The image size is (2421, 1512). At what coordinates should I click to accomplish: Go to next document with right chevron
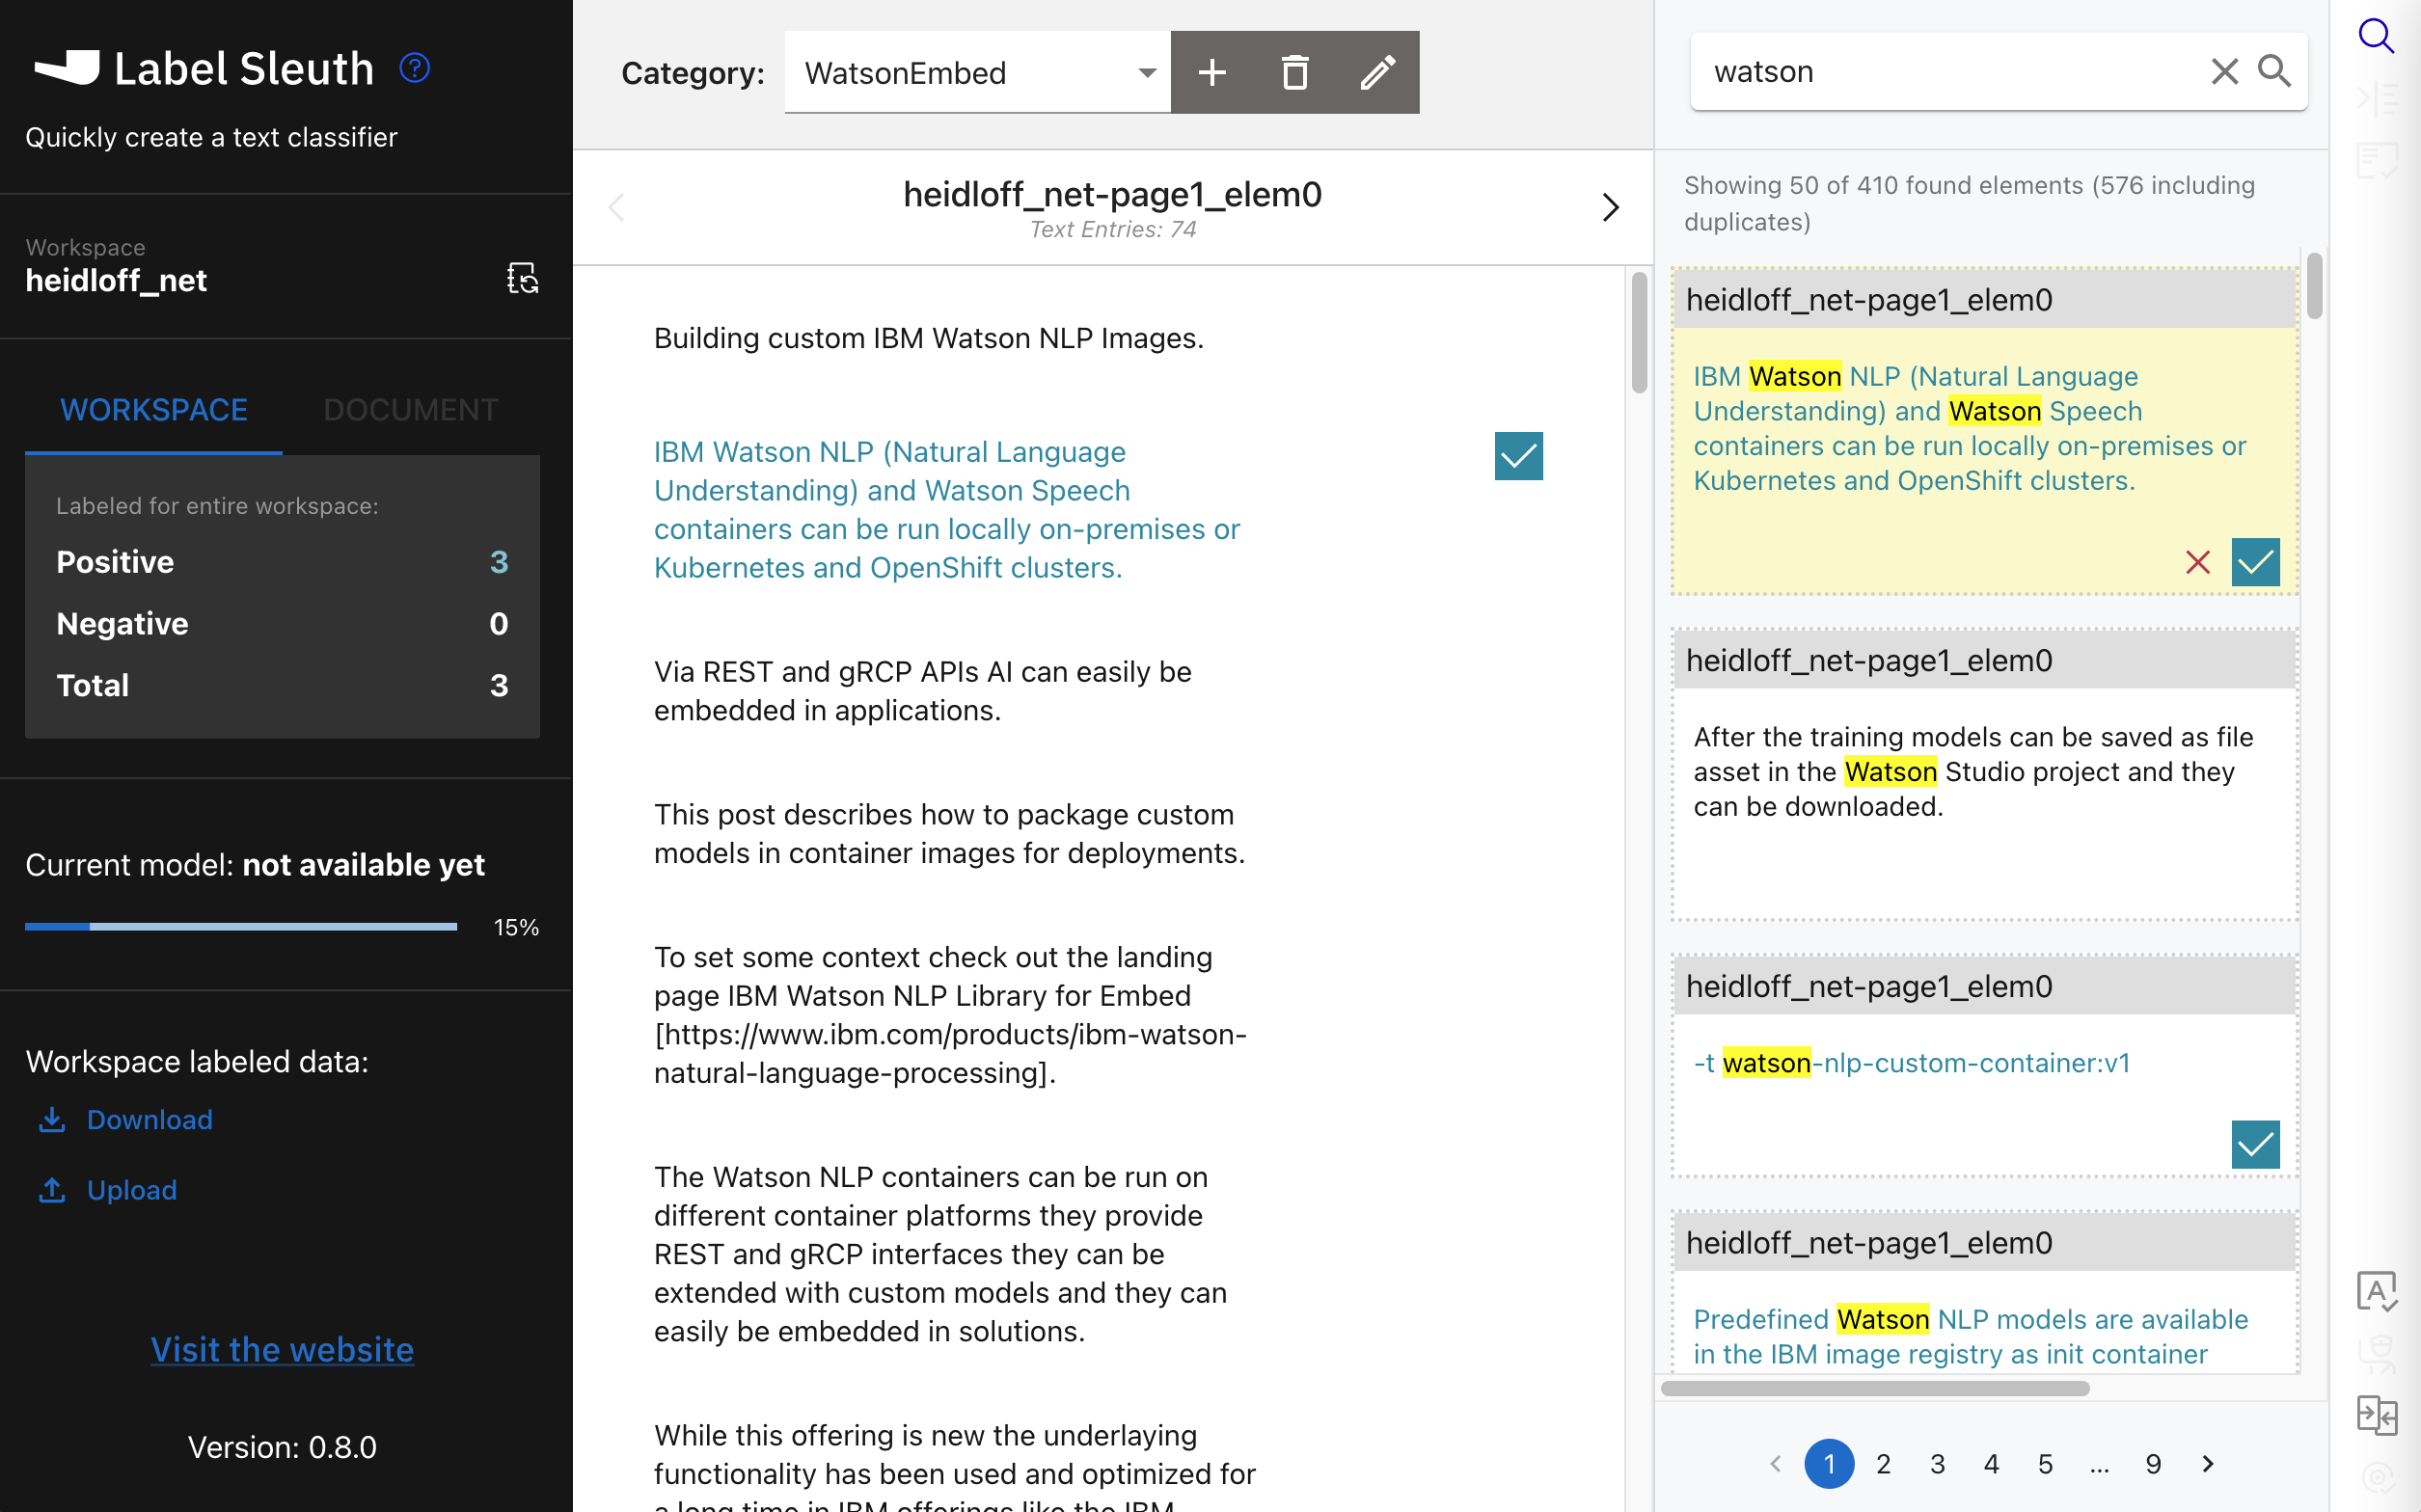click(x=1610, y=207)
